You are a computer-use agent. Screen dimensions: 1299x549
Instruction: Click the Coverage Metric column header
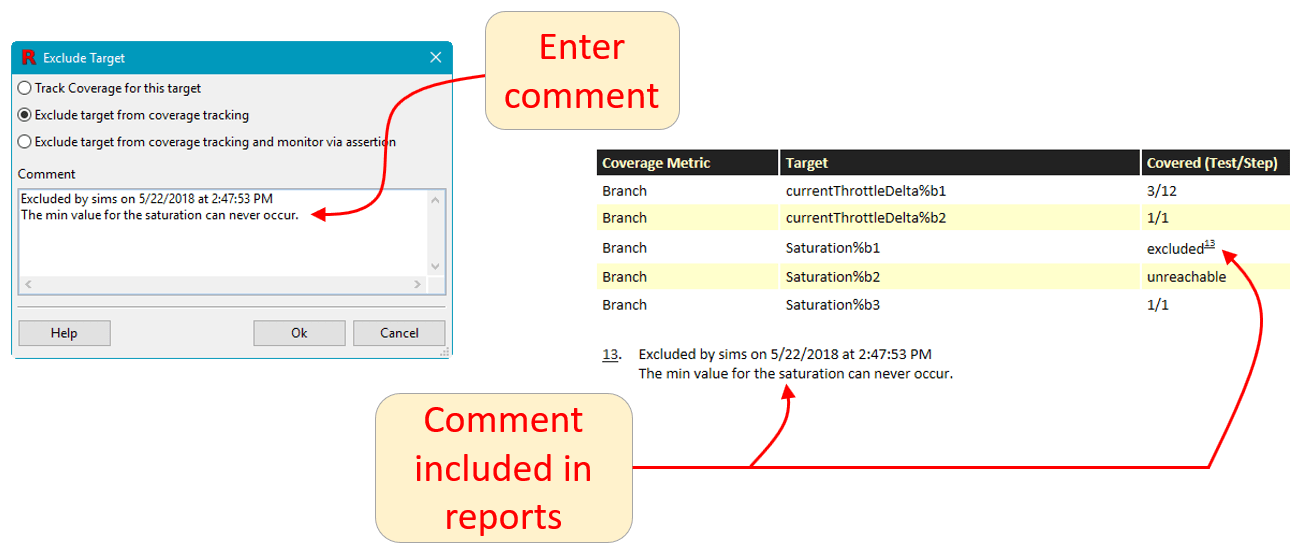[687, 162]
